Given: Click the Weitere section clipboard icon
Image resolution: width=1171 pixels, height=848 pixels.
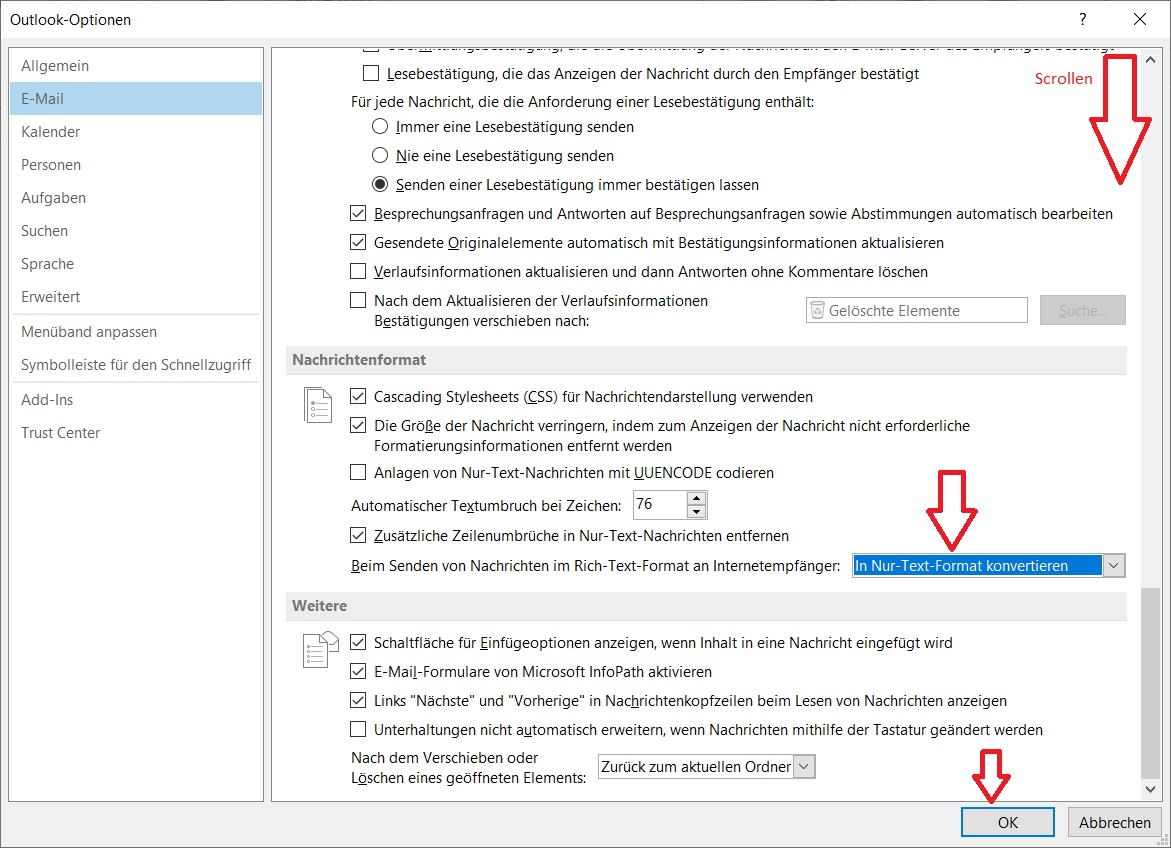Looking at the screenshot, I should 320,649.
